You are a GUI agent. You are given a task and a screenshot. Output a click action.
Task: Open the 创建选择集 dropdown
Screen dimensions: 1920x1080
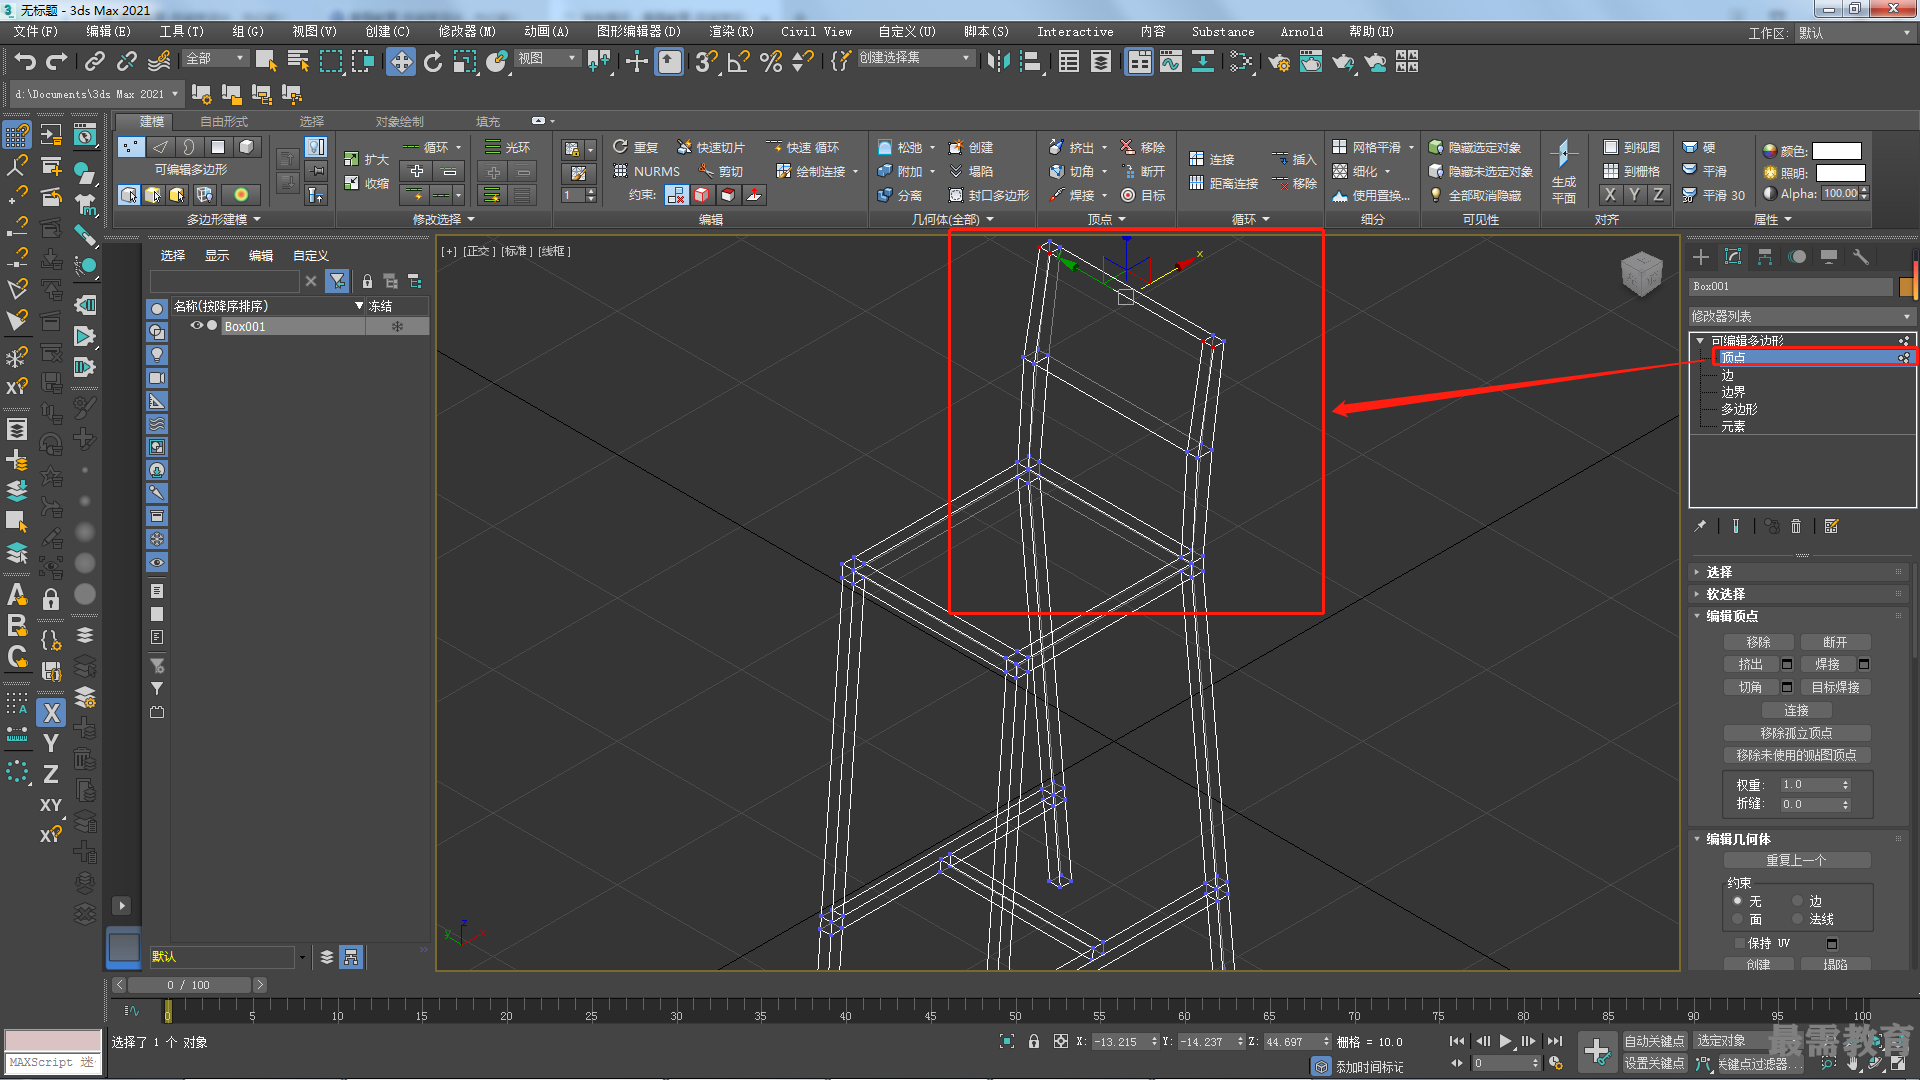coord(915,58)
